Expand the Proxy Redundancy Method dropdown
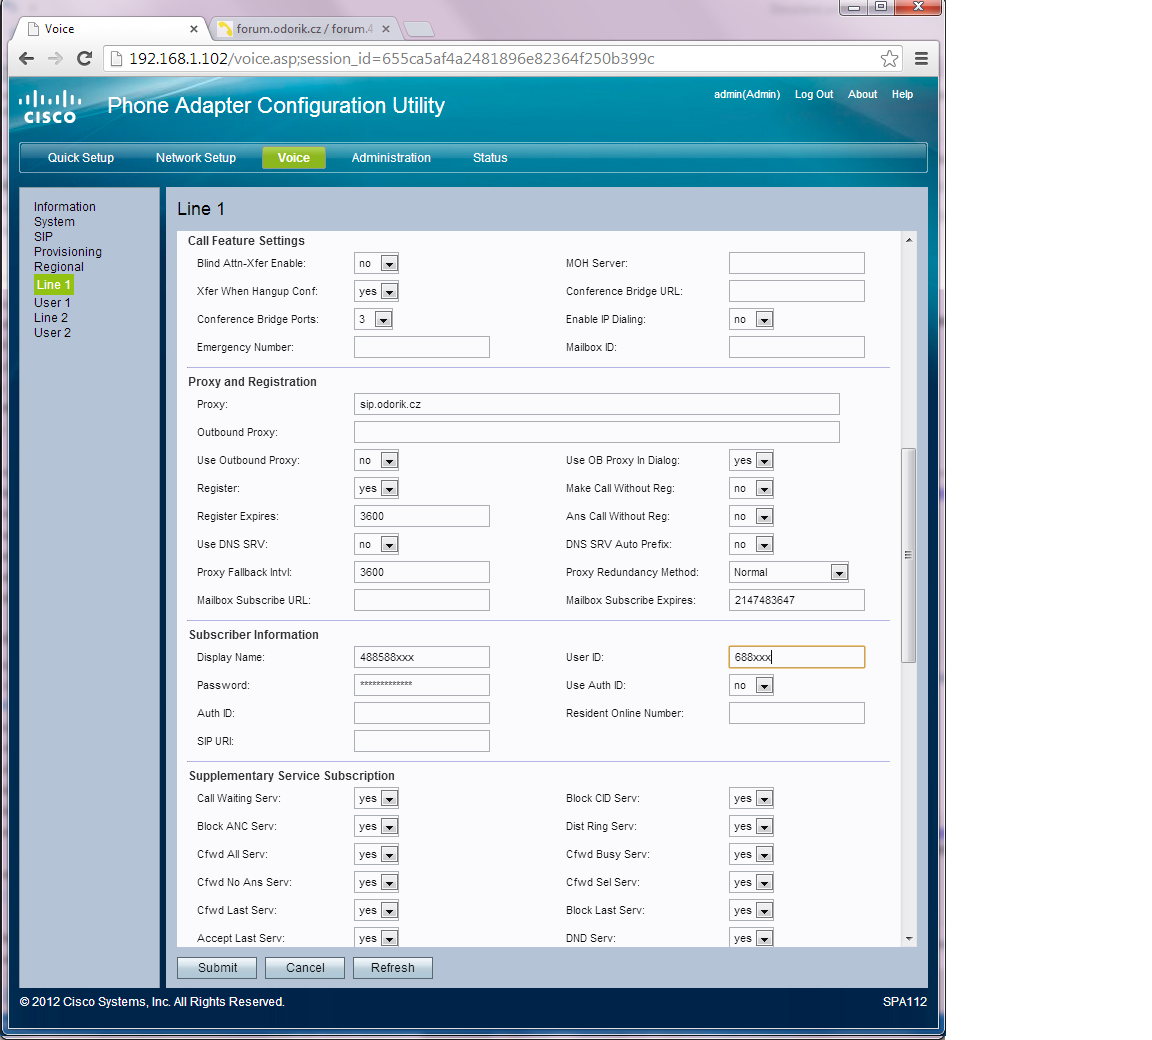Viewport: 1152px width, 1040px height. [788, 573]
